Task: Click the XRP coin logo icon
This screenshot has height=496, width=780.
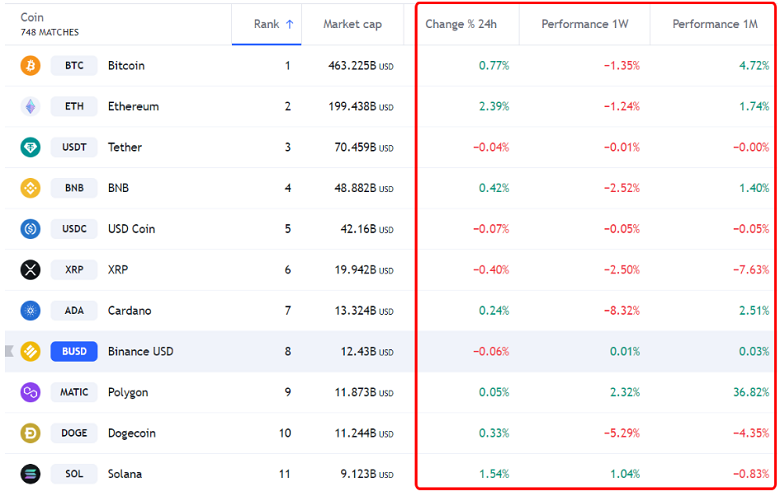Action: point(30,270)
